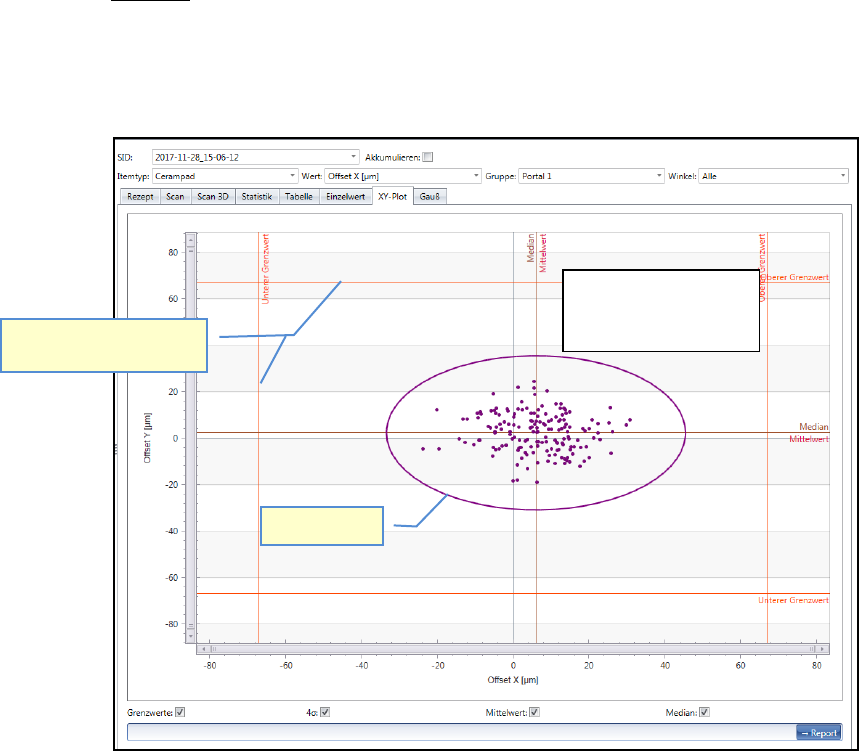Uncheck the Median checkbox

pyautogui.click(x=705, y=712)
